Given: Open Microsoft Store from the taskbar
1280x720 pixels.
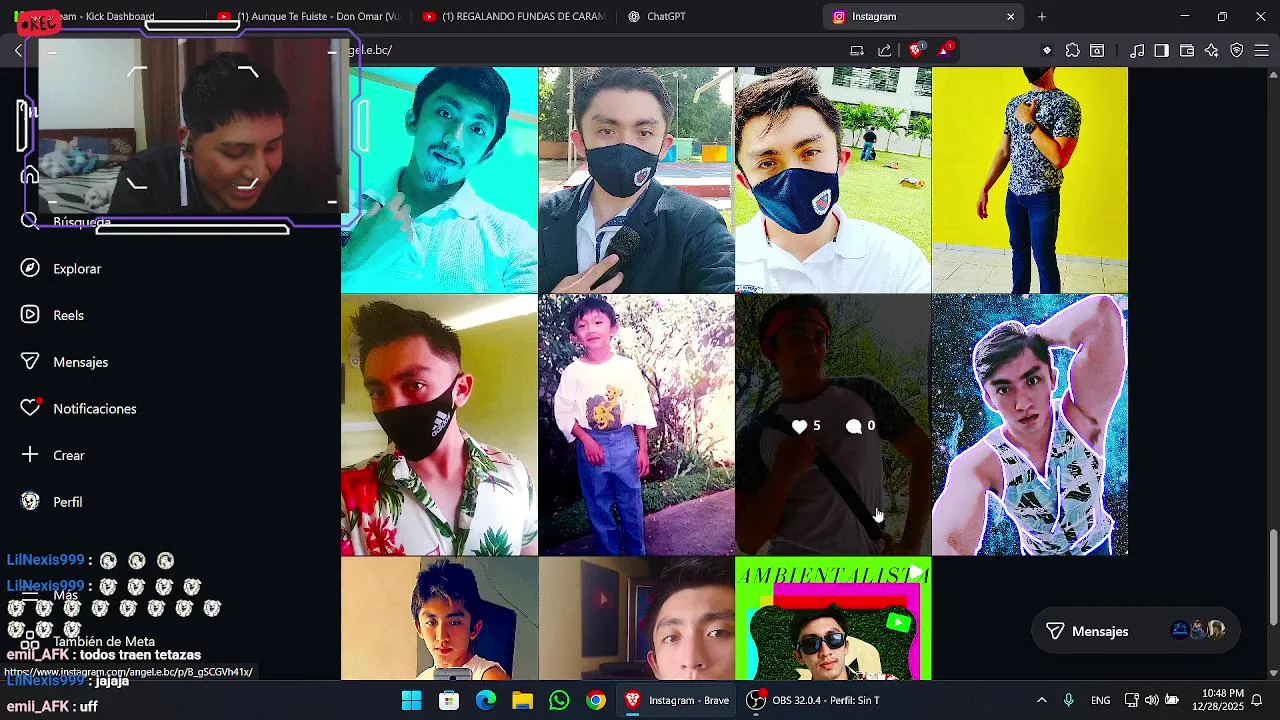Looking at the screenshot, I should 449,700.
